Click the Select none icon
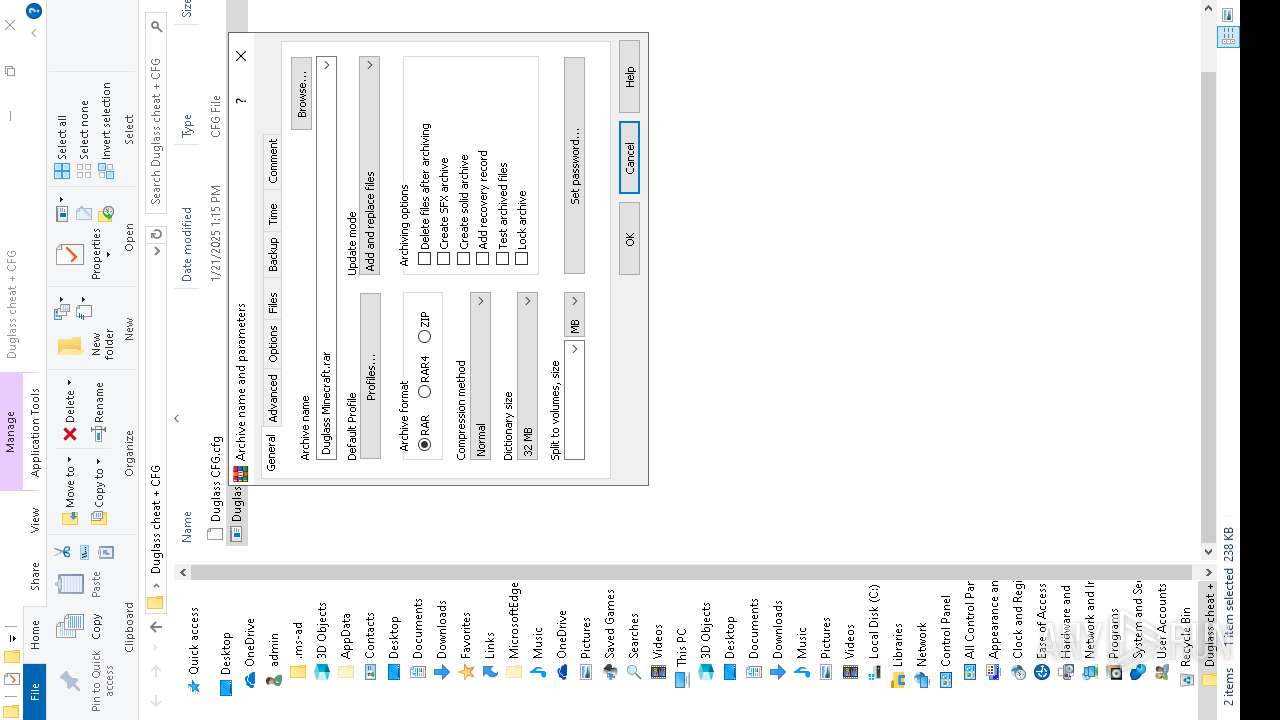Viewport: 1280px width, 720px height. (x=84, y=172)
